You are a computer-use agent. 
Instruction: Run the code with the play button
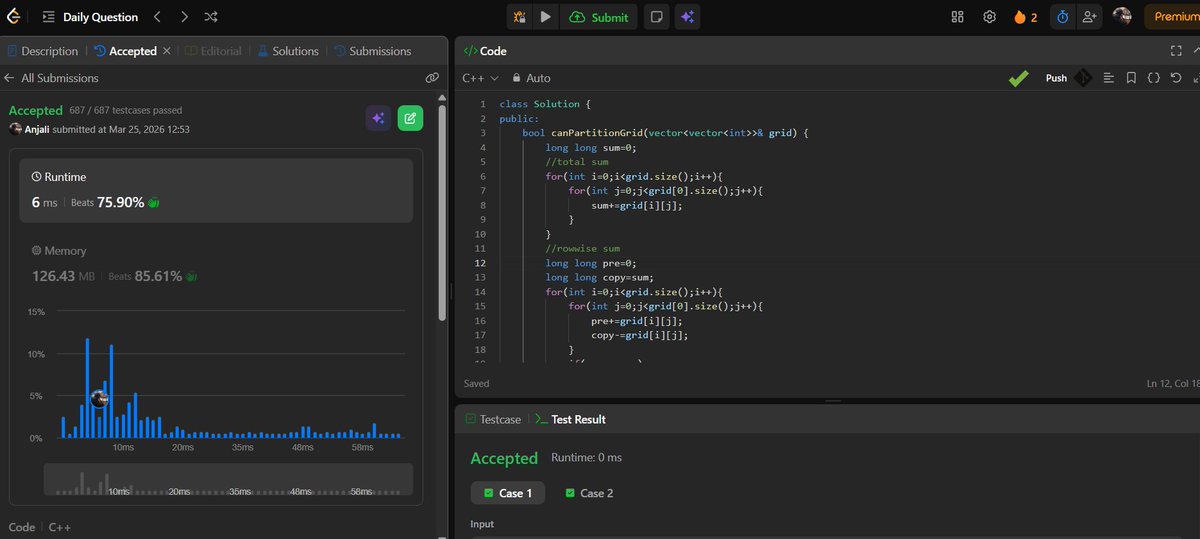point(545,17)
